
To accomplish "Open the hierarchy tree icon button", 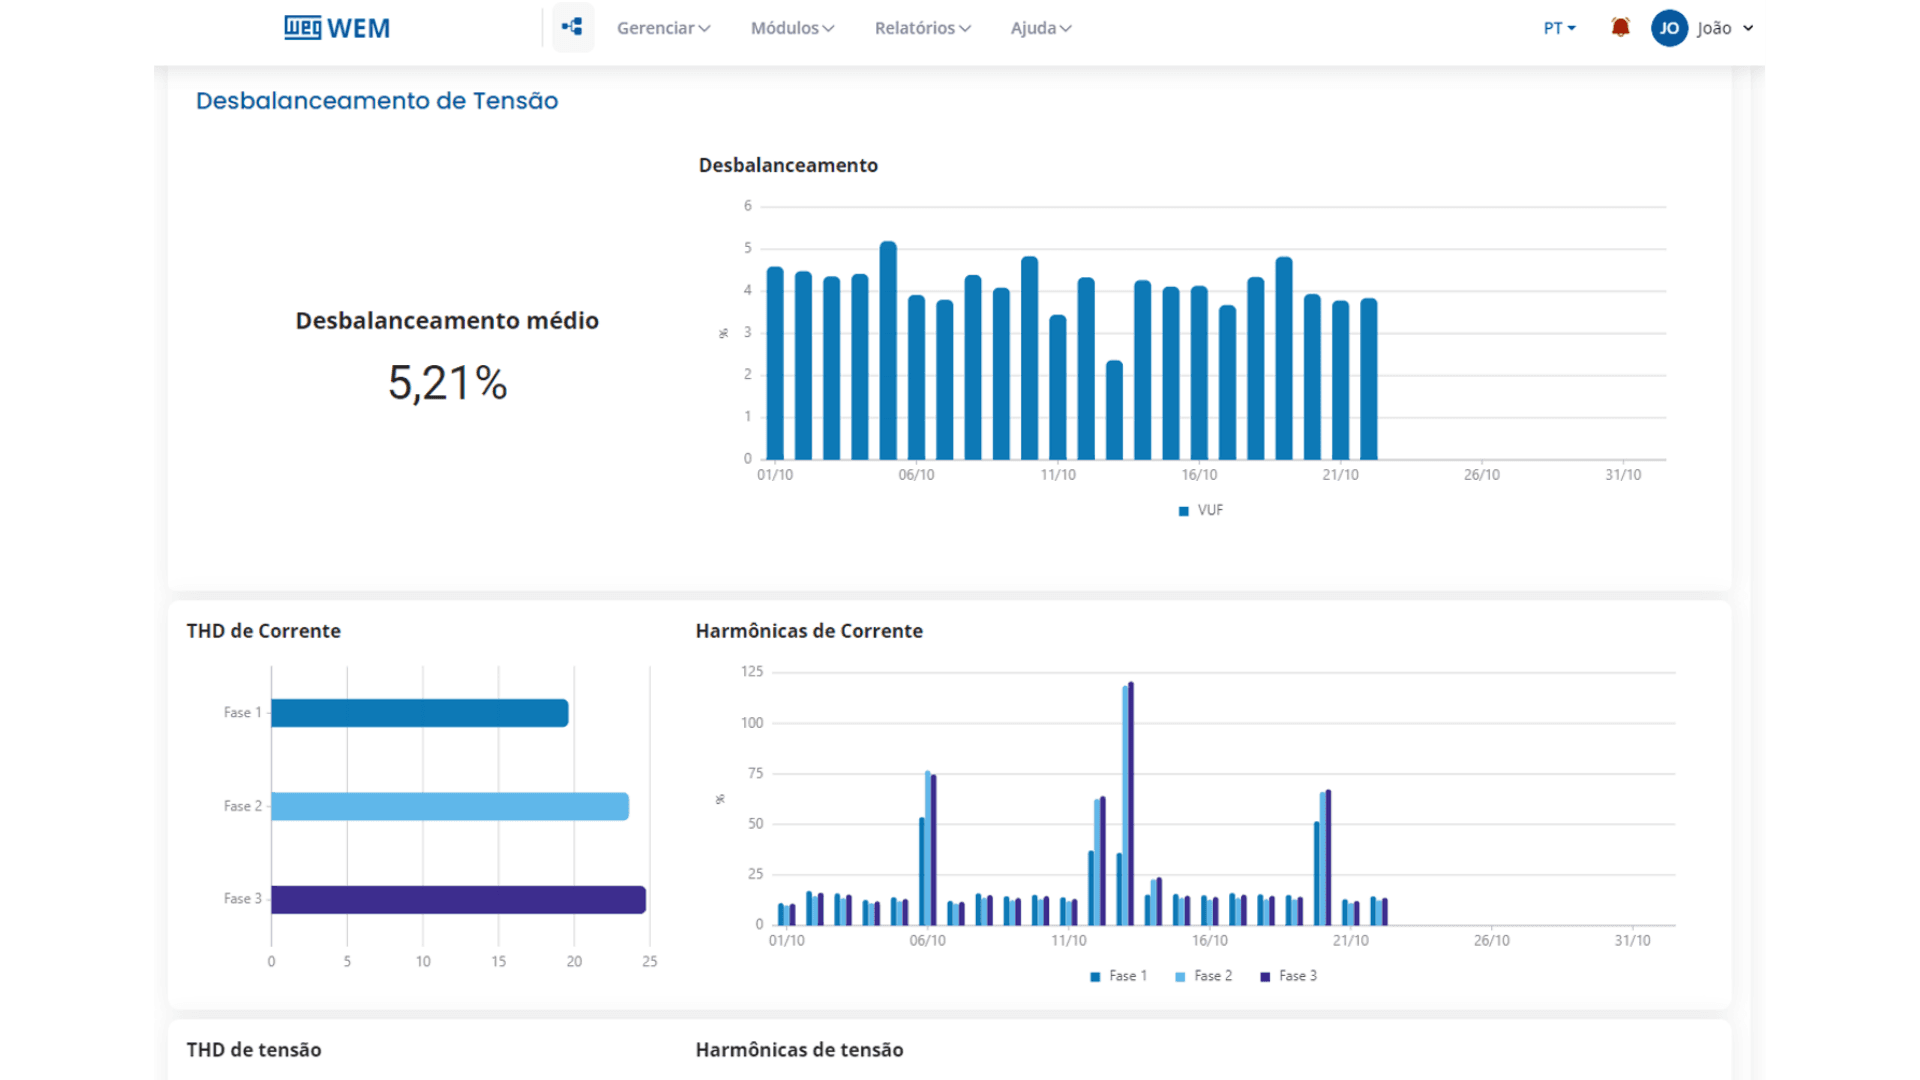I will click(573, 27).
